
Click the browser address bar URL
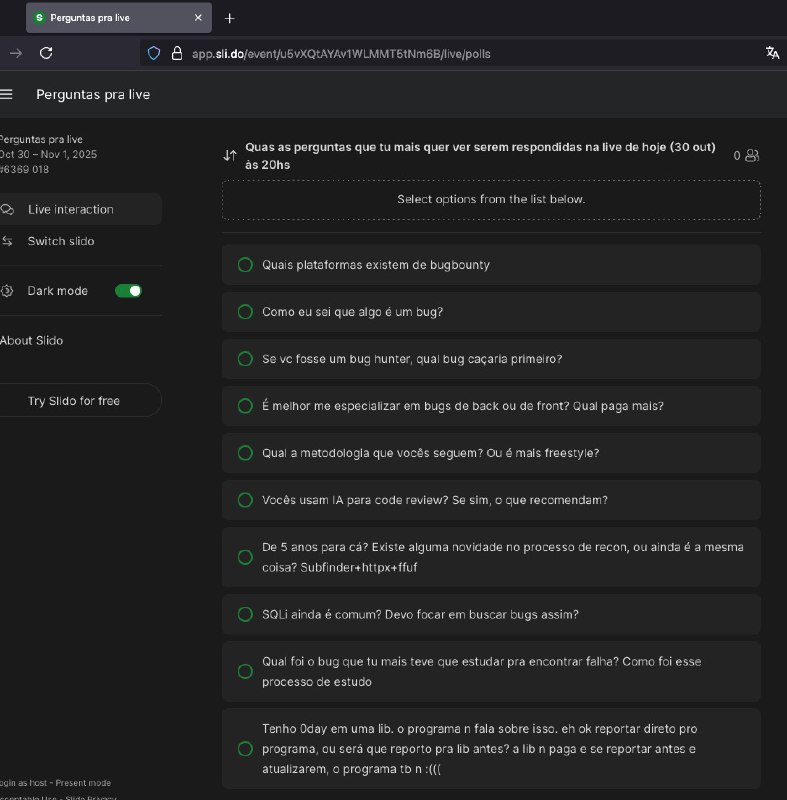point(341,54)
